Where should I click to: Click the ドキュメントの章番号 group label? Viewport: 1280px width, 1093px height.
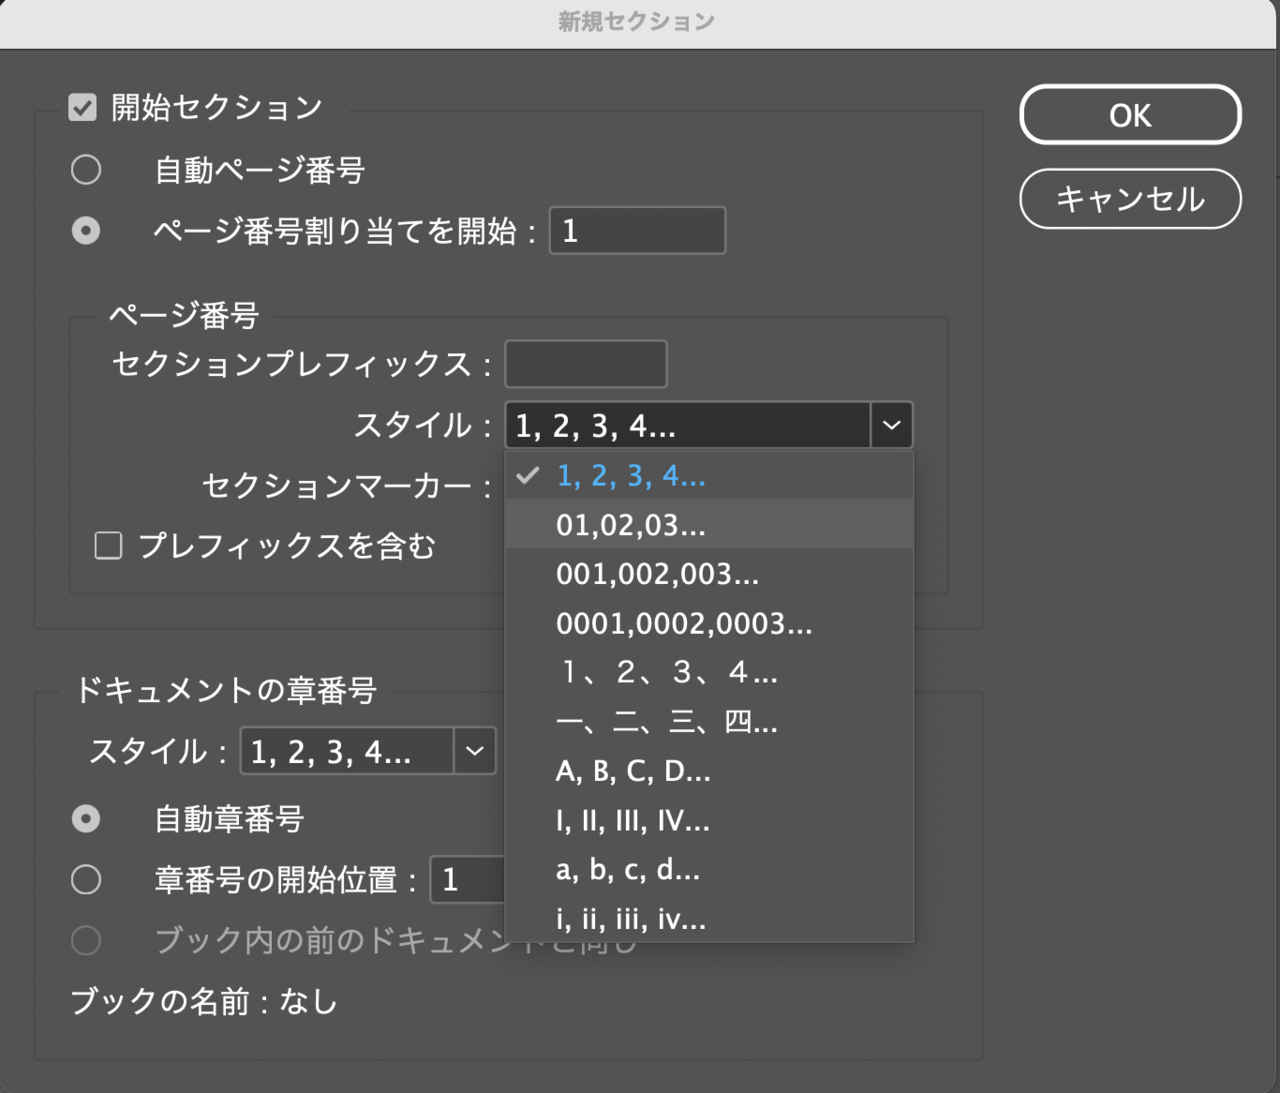click(x=225, y=690)
